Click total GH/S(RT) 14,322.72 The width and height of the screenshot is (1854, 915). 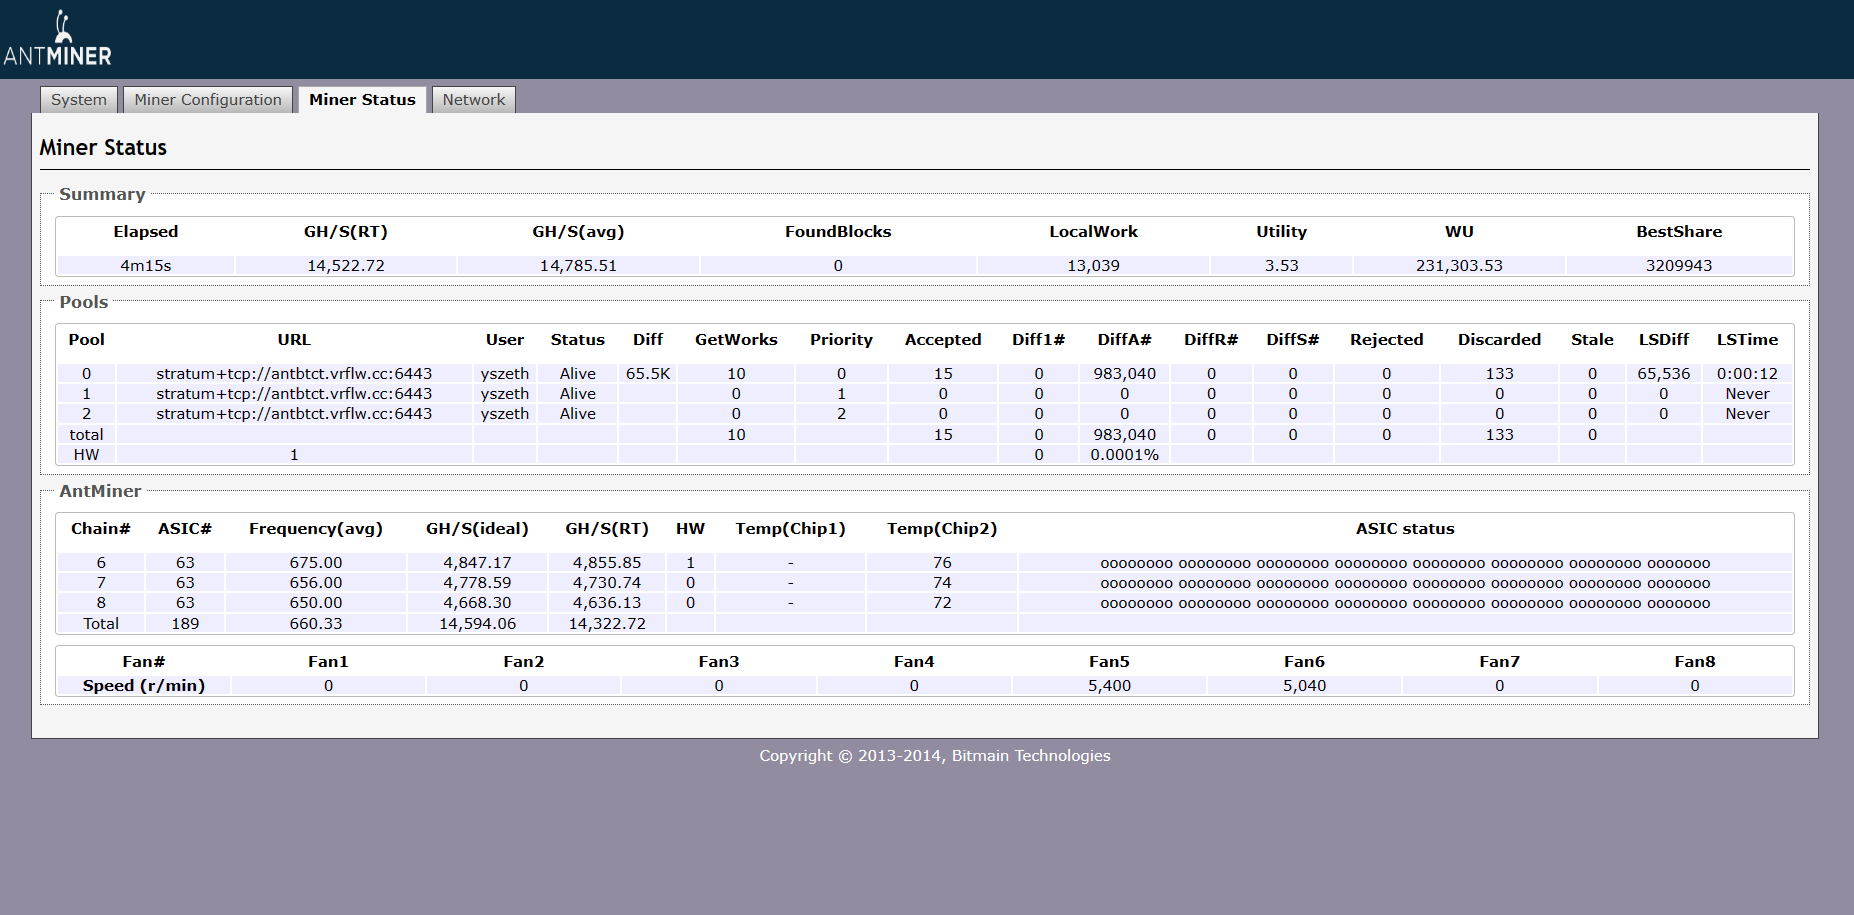click(x=607, y=624)
